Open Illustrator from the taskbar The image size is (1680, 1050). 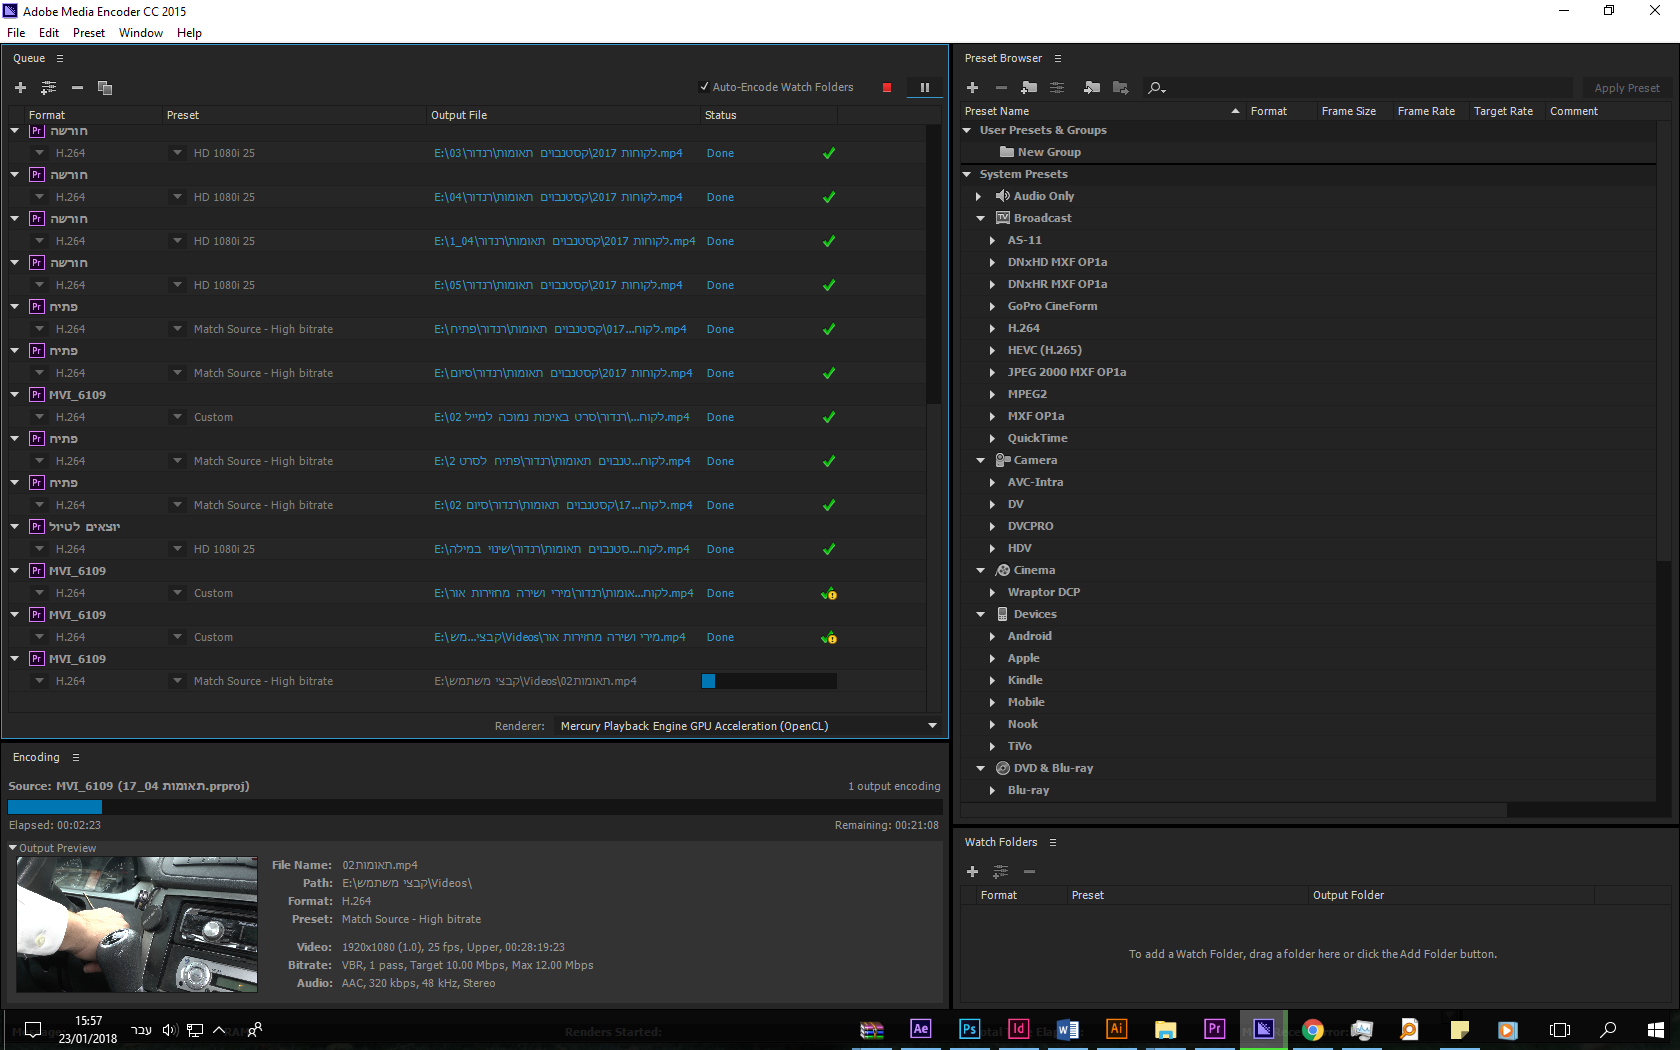pos(1116,1029)
